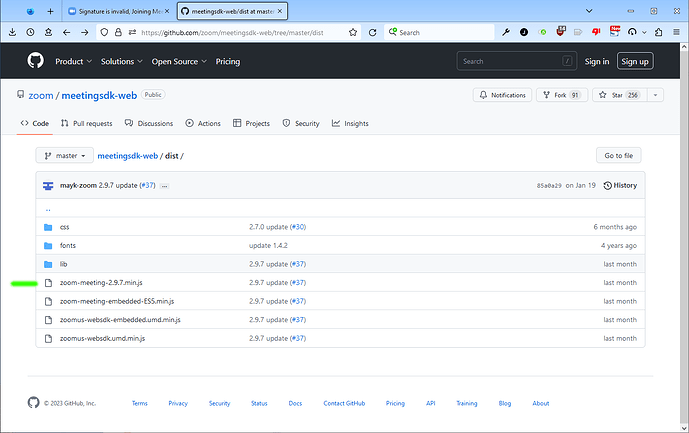Expand the Open Source menu

179,62
